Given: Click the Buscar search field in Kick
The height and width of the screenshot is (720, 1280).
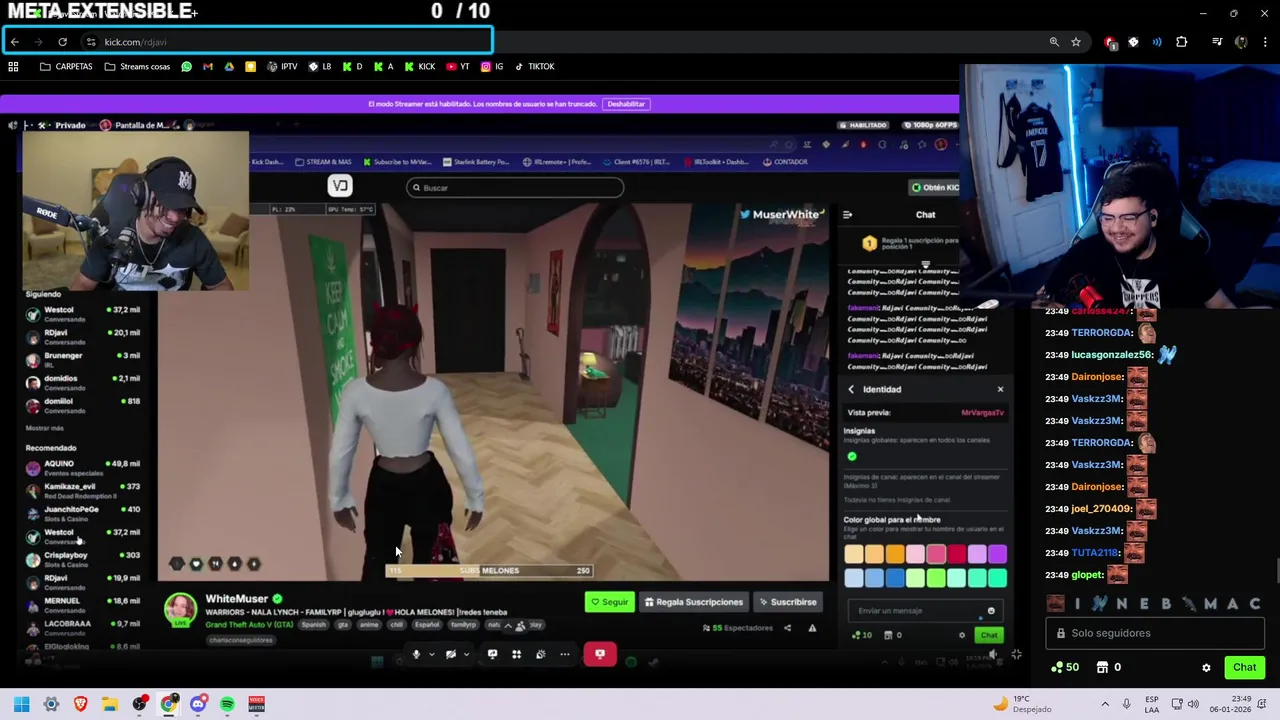Looking at the screenshot, I should [x=515, y=188].
